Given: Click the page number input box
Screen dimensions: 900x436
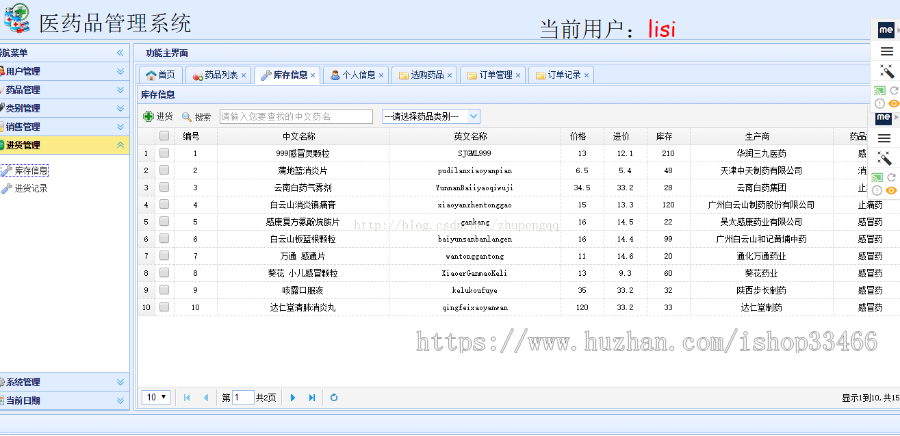Looking at the screenshot, I should (x=243, y=397).
